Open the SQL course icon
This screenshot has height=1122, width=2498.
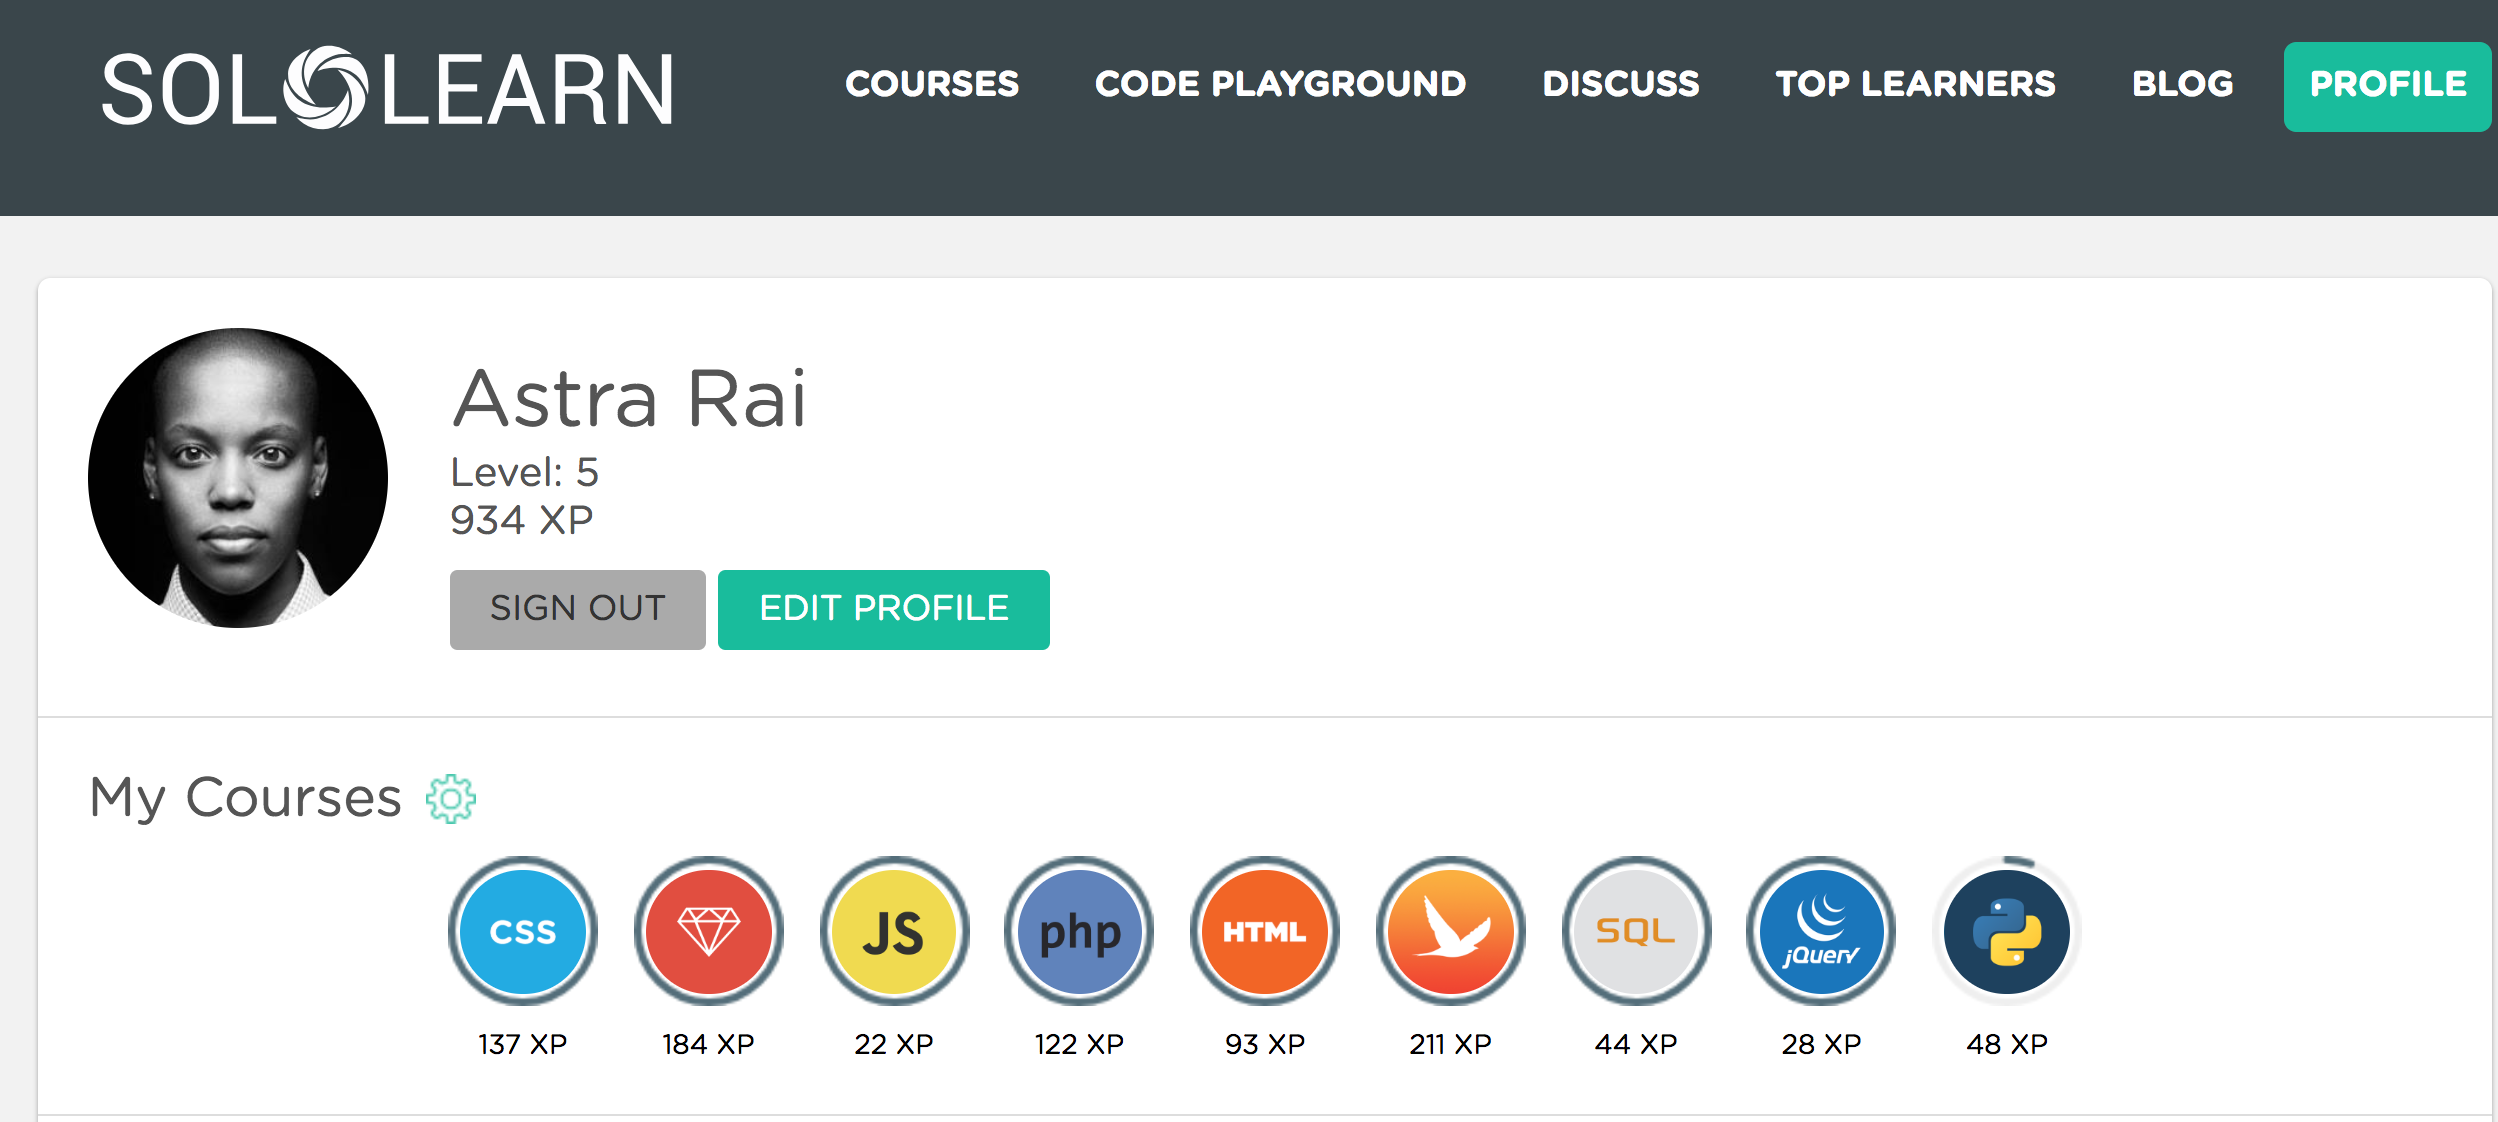point(1636,931)
